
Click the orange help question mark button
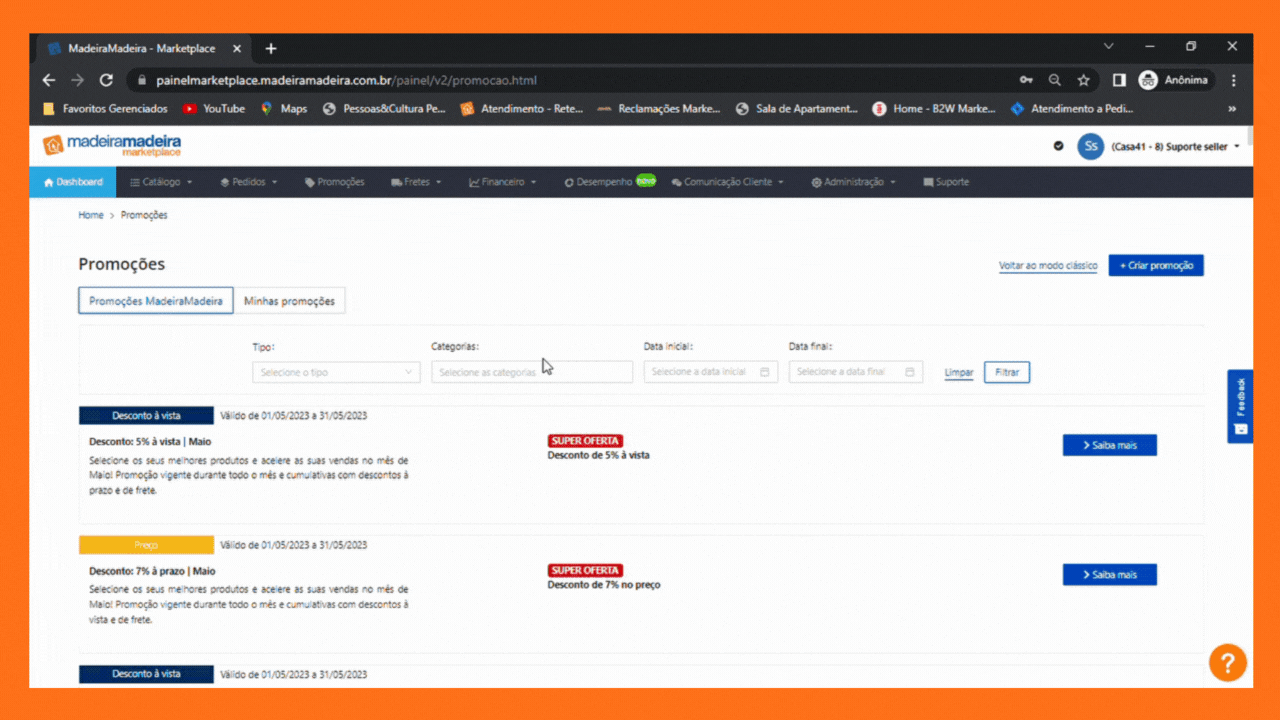coord(1227,662)
